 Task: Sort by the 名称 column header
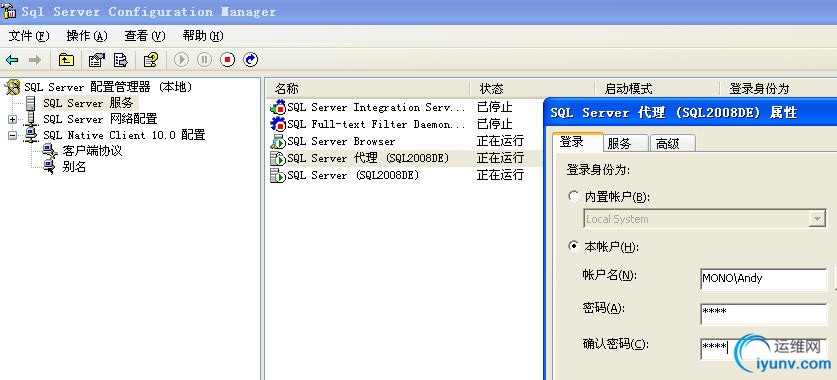pyautogui.click(x=367, y=89)
